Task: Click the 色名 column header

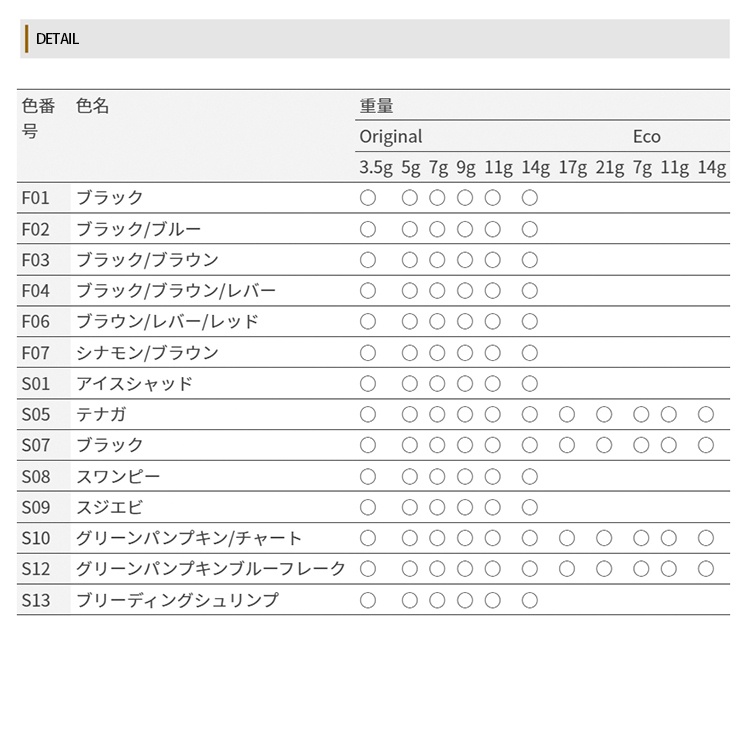Action: 93,106
